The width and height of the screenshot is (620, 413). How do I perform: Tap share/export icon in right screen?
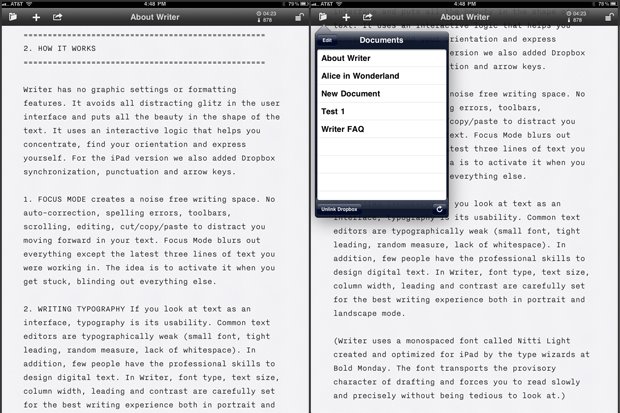367,17
